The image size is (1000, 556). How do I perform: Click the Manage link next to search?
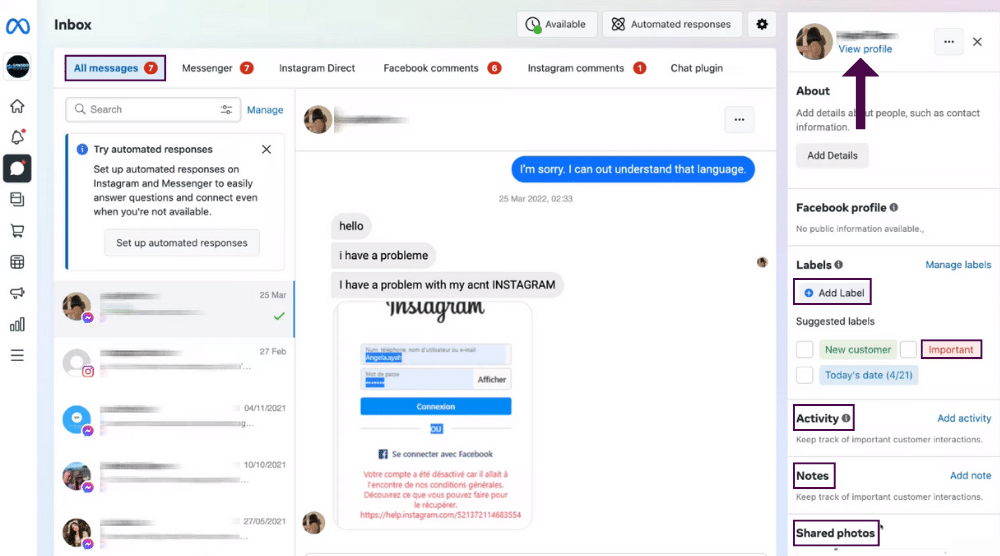click(x=265, y=110)
